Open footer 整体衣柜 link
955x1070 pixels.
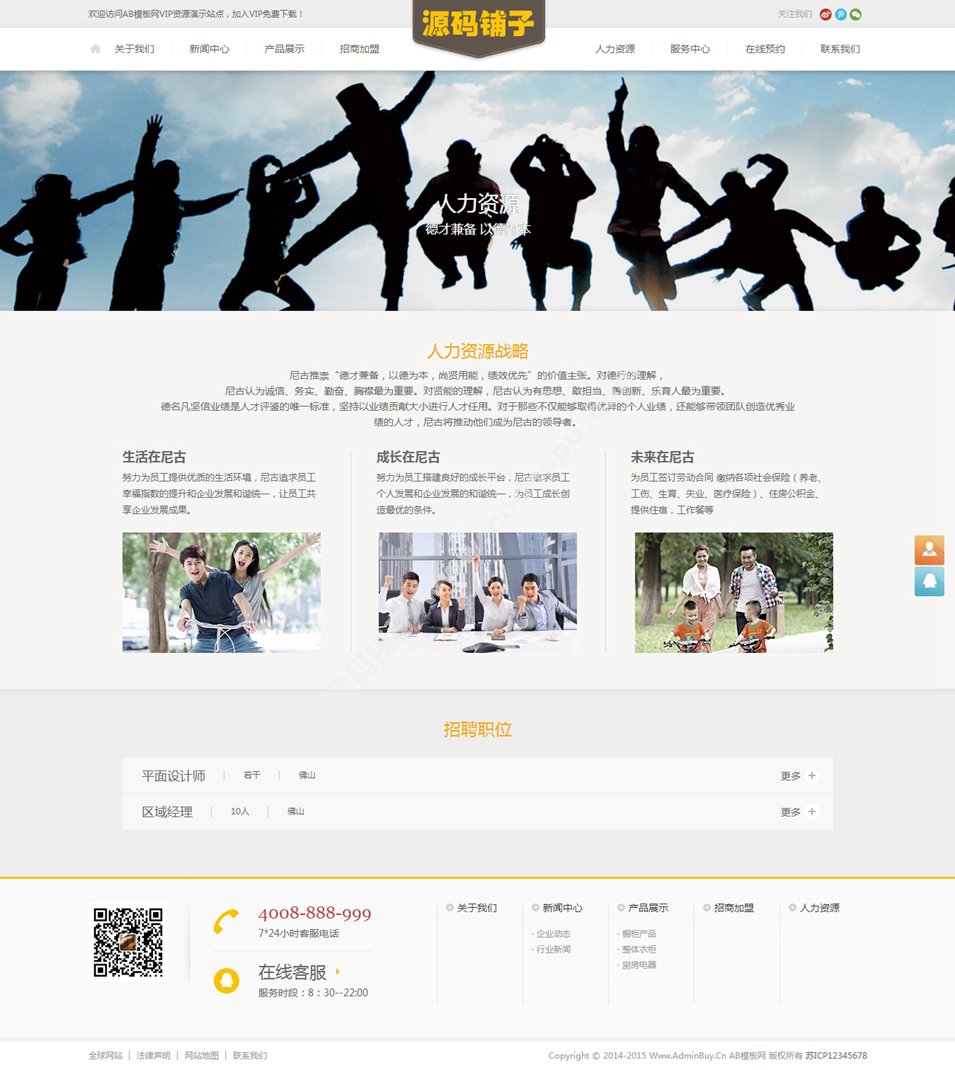[639, 950]
